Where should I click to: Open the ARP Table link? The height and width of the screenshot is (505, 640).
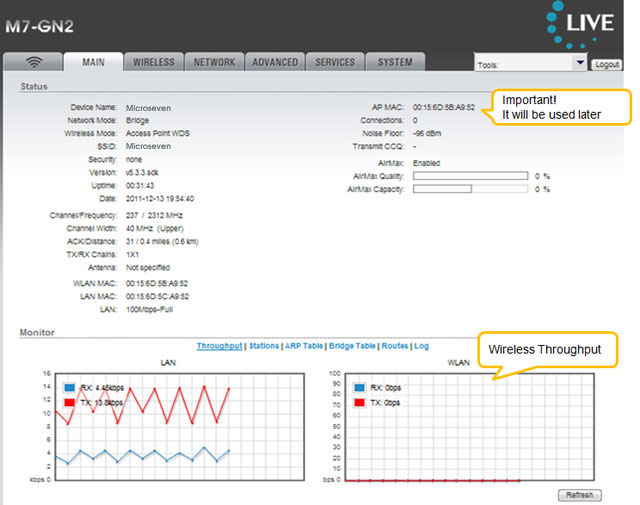coord(304,346)
